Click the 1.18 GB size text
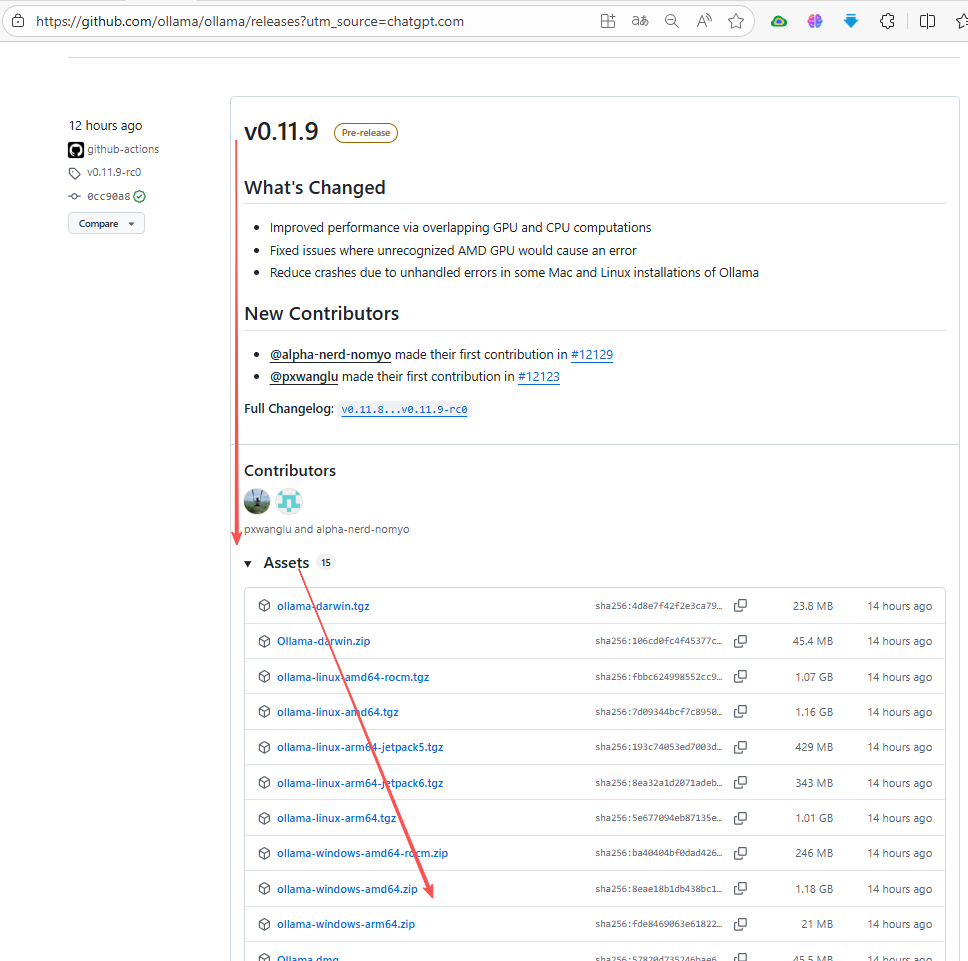968x961 pixels. click(814, 889)
